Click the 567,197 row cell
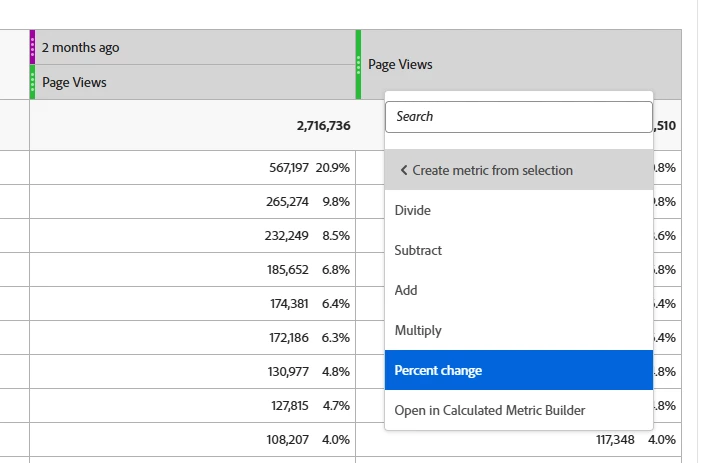This screenshot has height=463, width=712. pyautogui.click(x=193, y=167)
